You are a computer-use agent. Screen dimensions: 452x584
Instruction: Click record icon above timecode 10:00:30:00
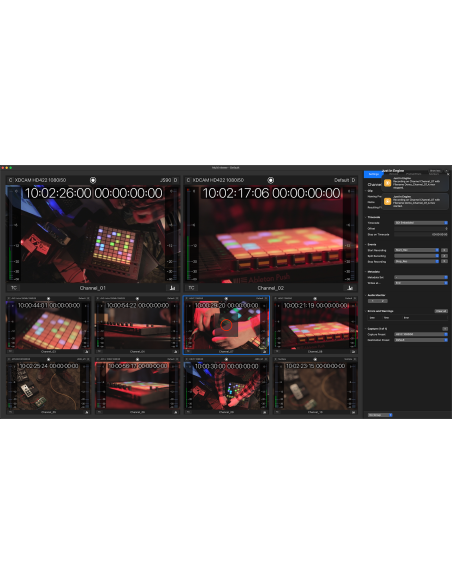(226, 359)
